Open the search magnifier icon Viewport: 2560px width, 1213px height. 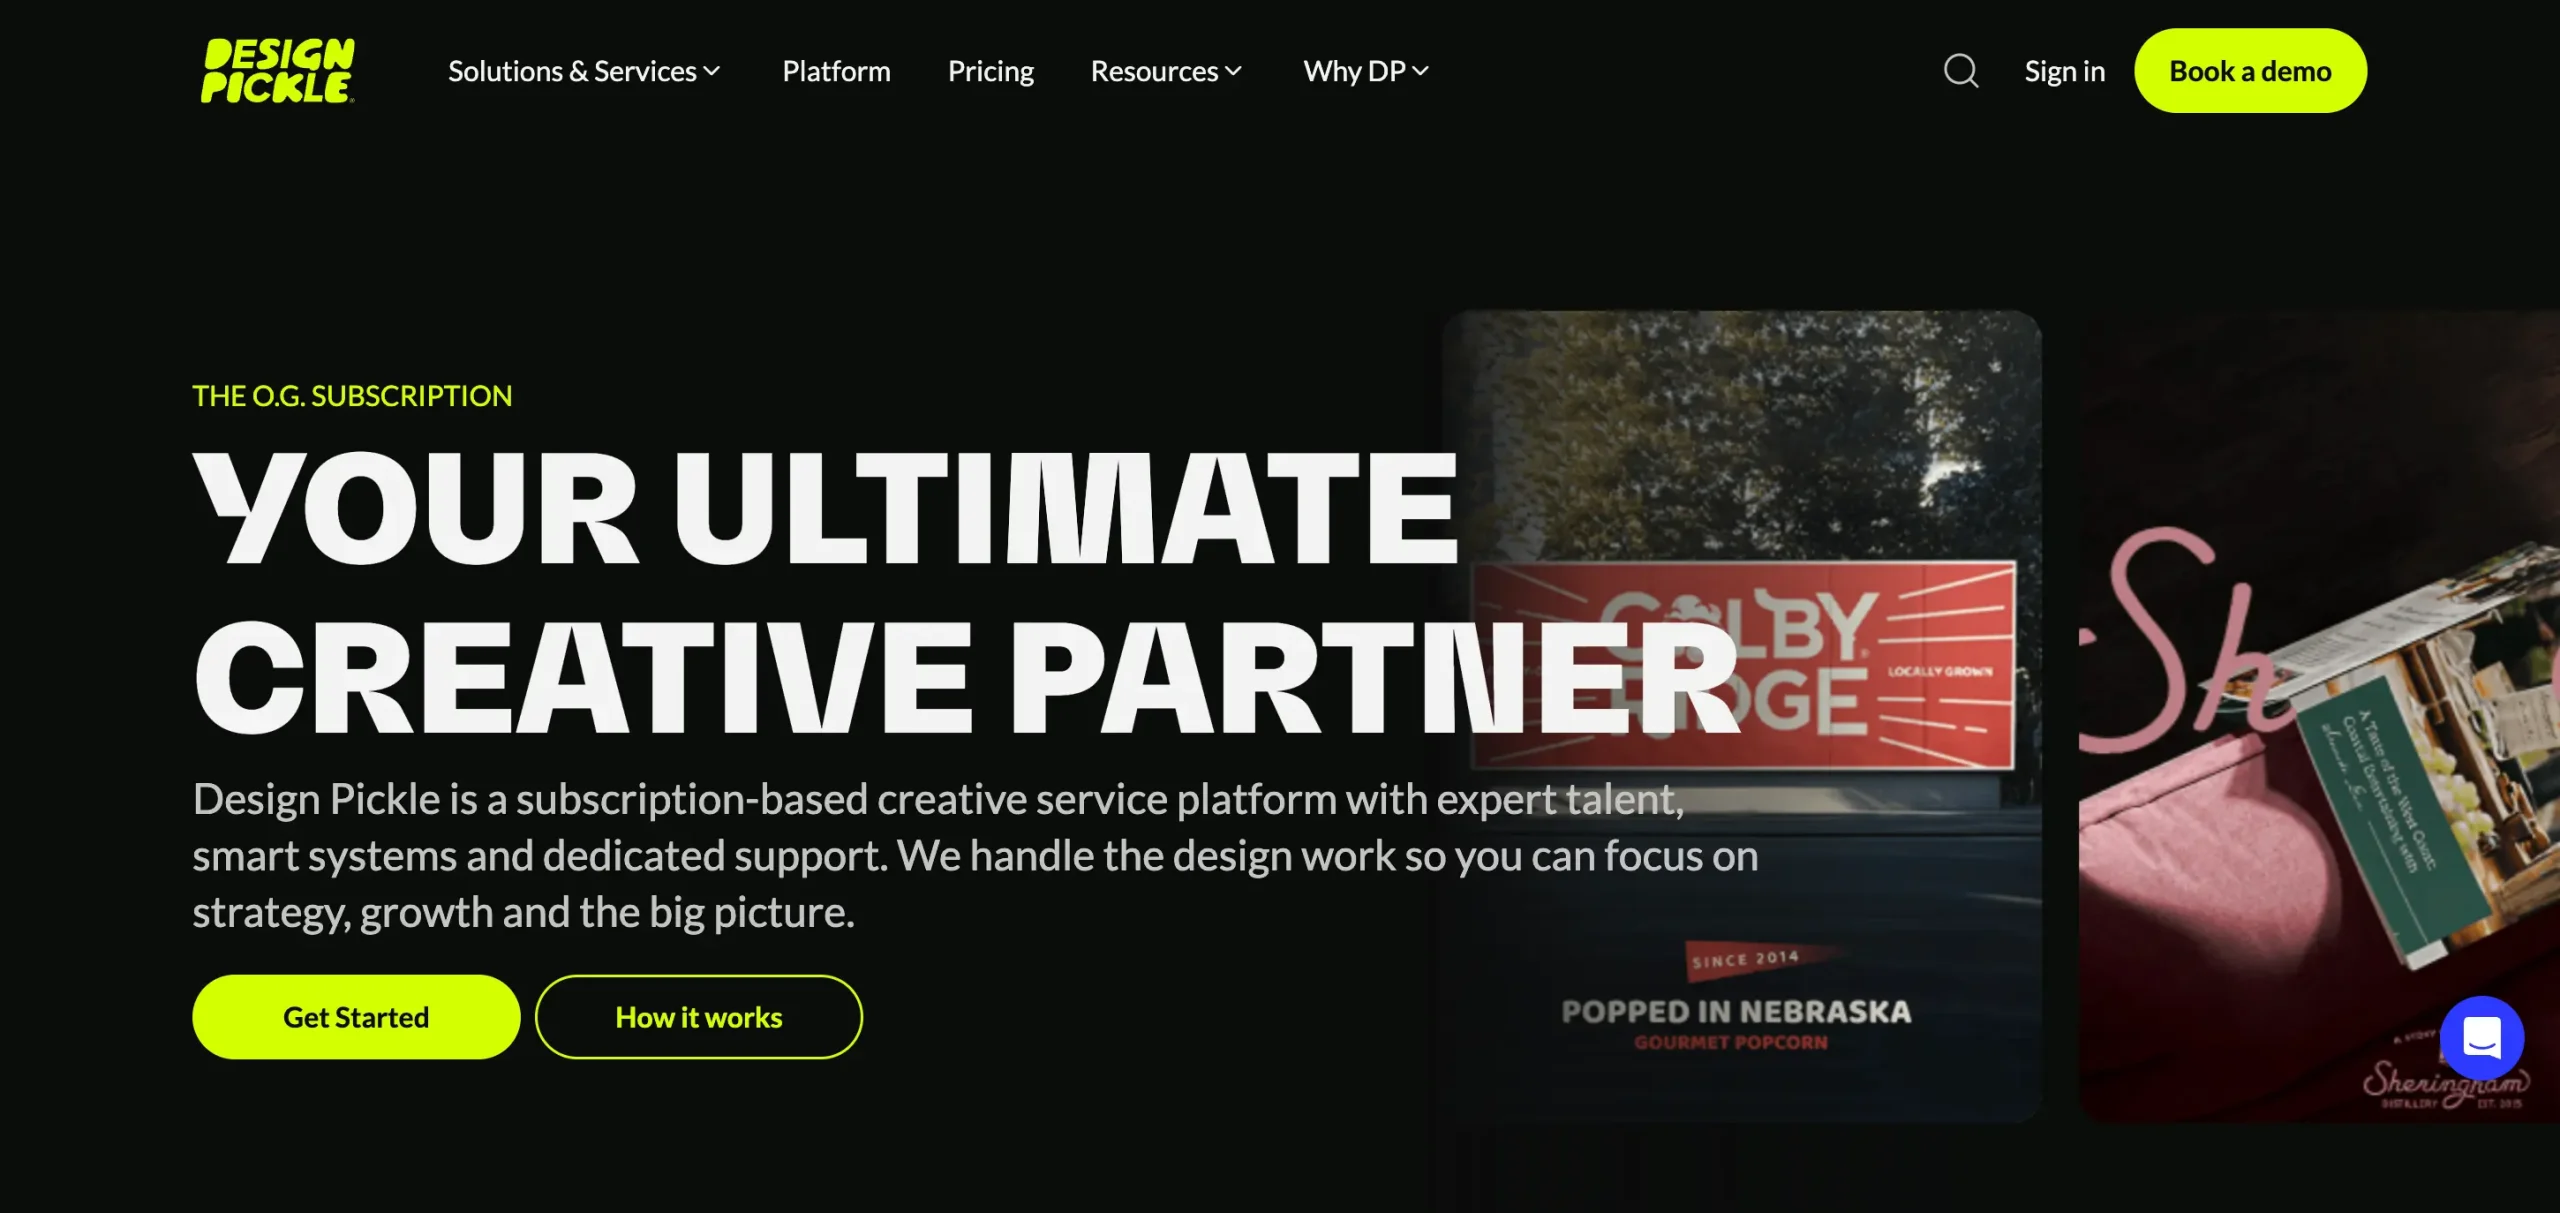(x=1960, y=71)
